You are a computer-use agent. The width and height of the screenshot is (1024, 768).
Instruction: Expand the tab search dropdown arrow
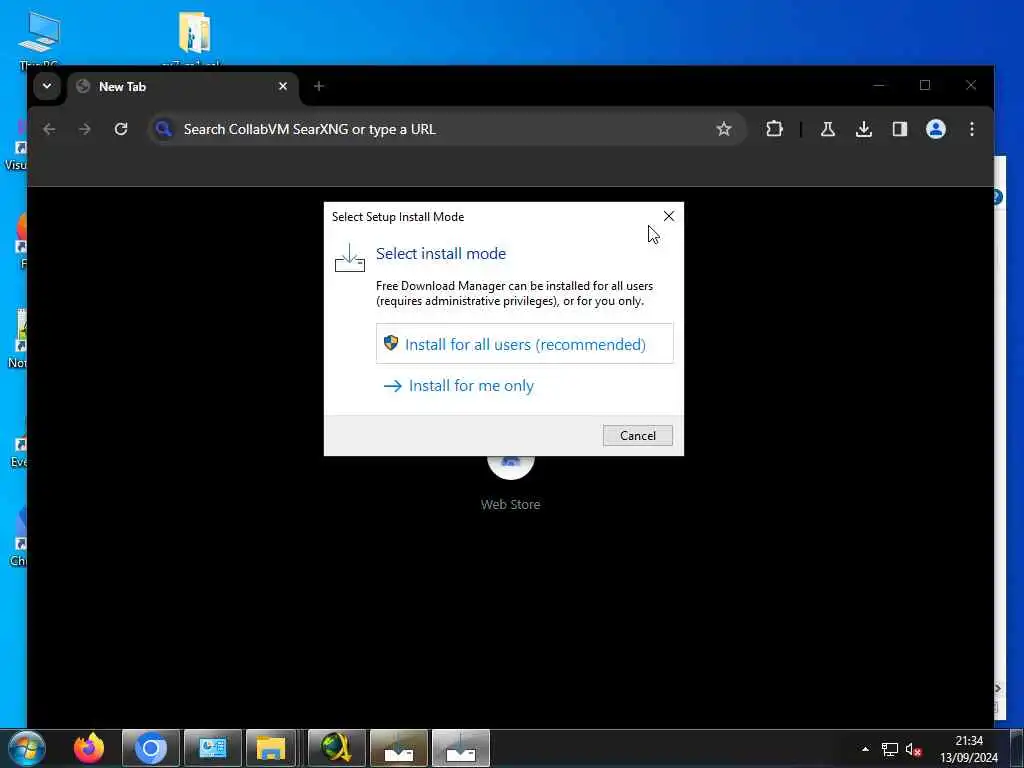pos(47,86)
